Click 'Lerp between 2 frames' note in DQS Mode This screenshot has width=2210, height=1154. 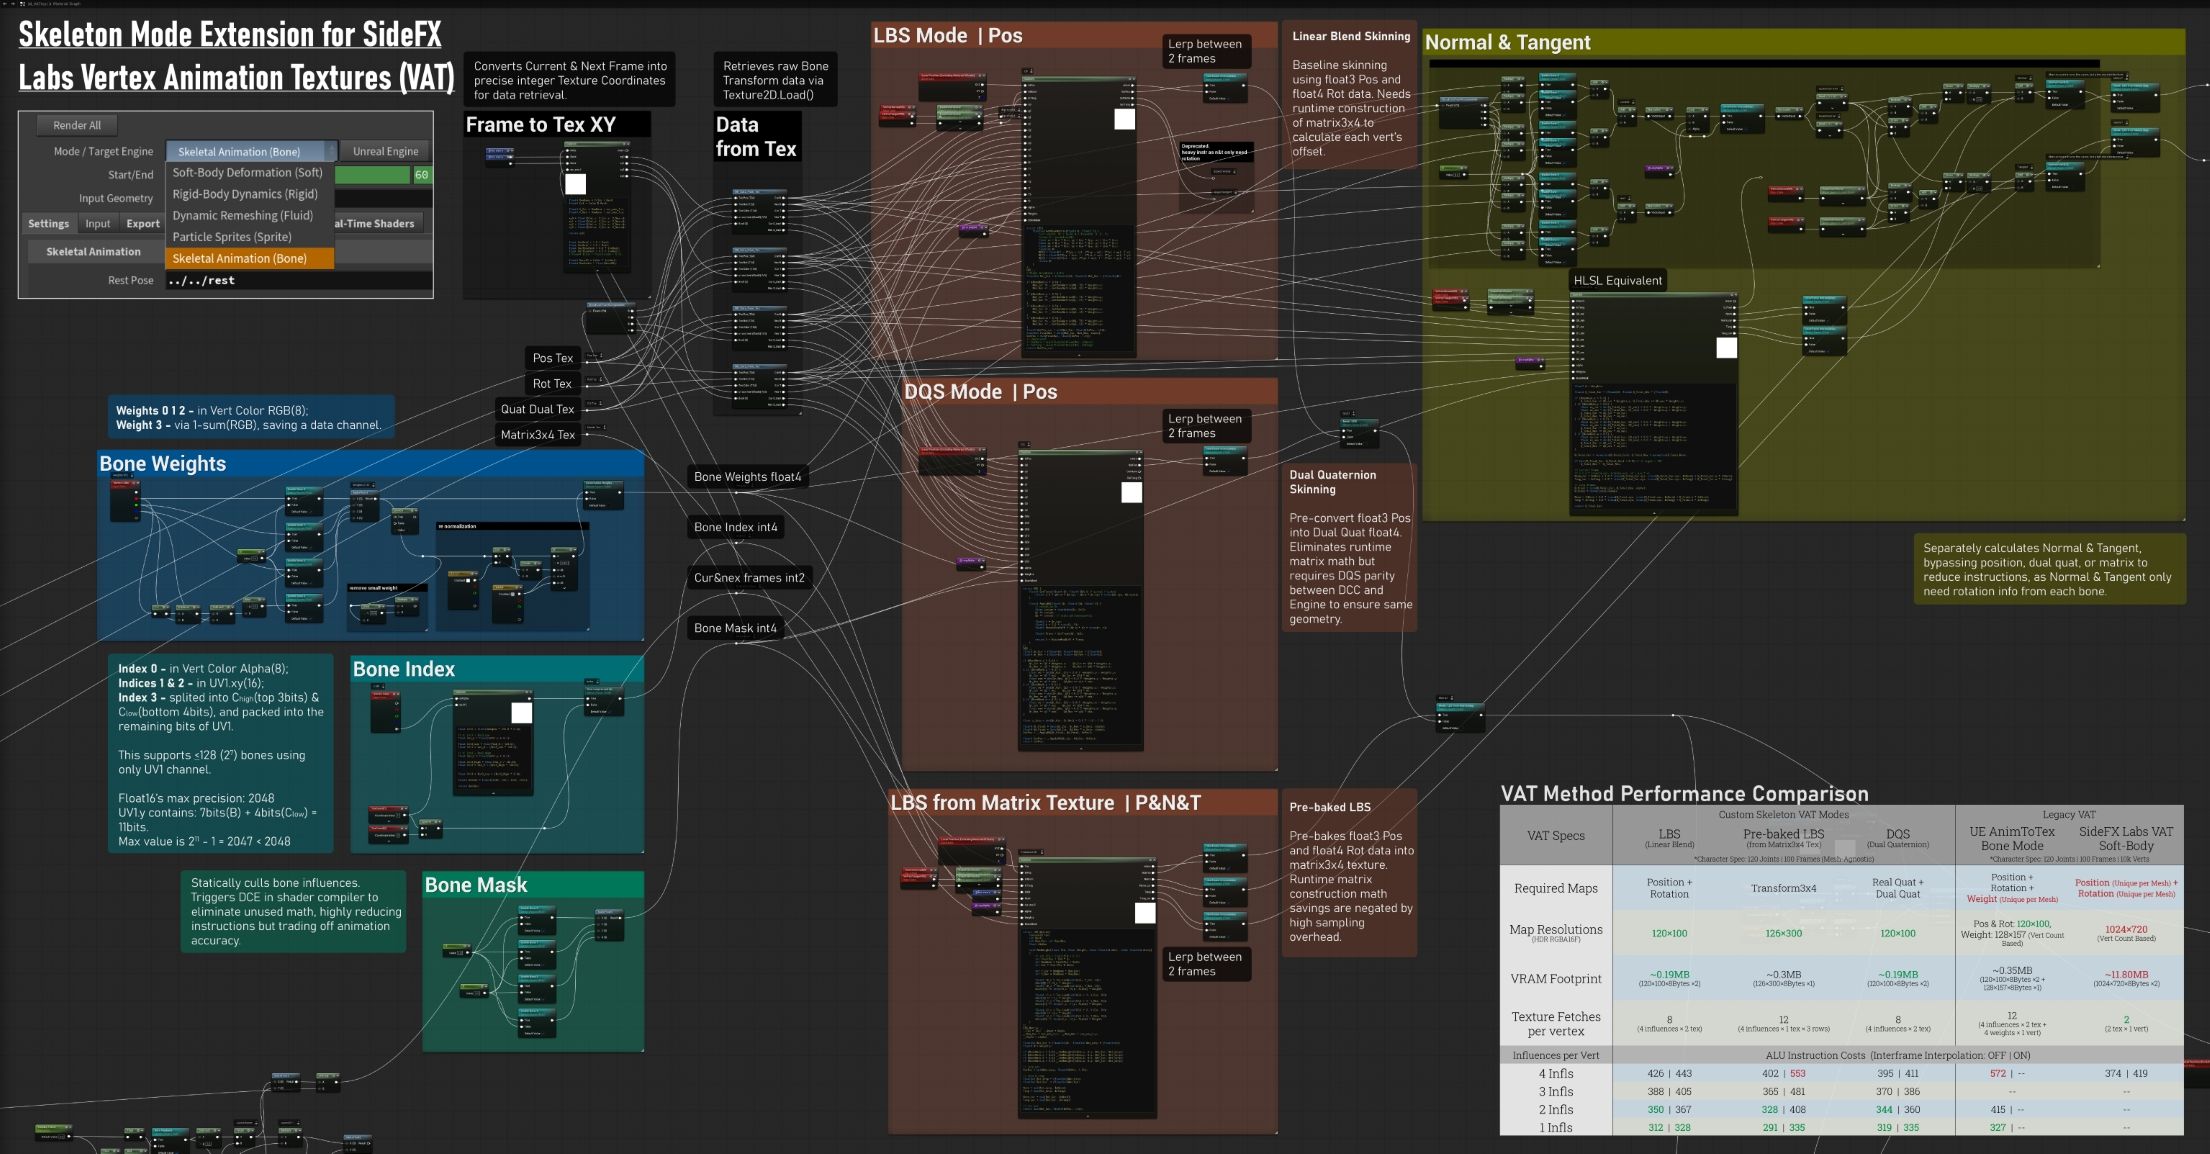tap(1206, 426)
